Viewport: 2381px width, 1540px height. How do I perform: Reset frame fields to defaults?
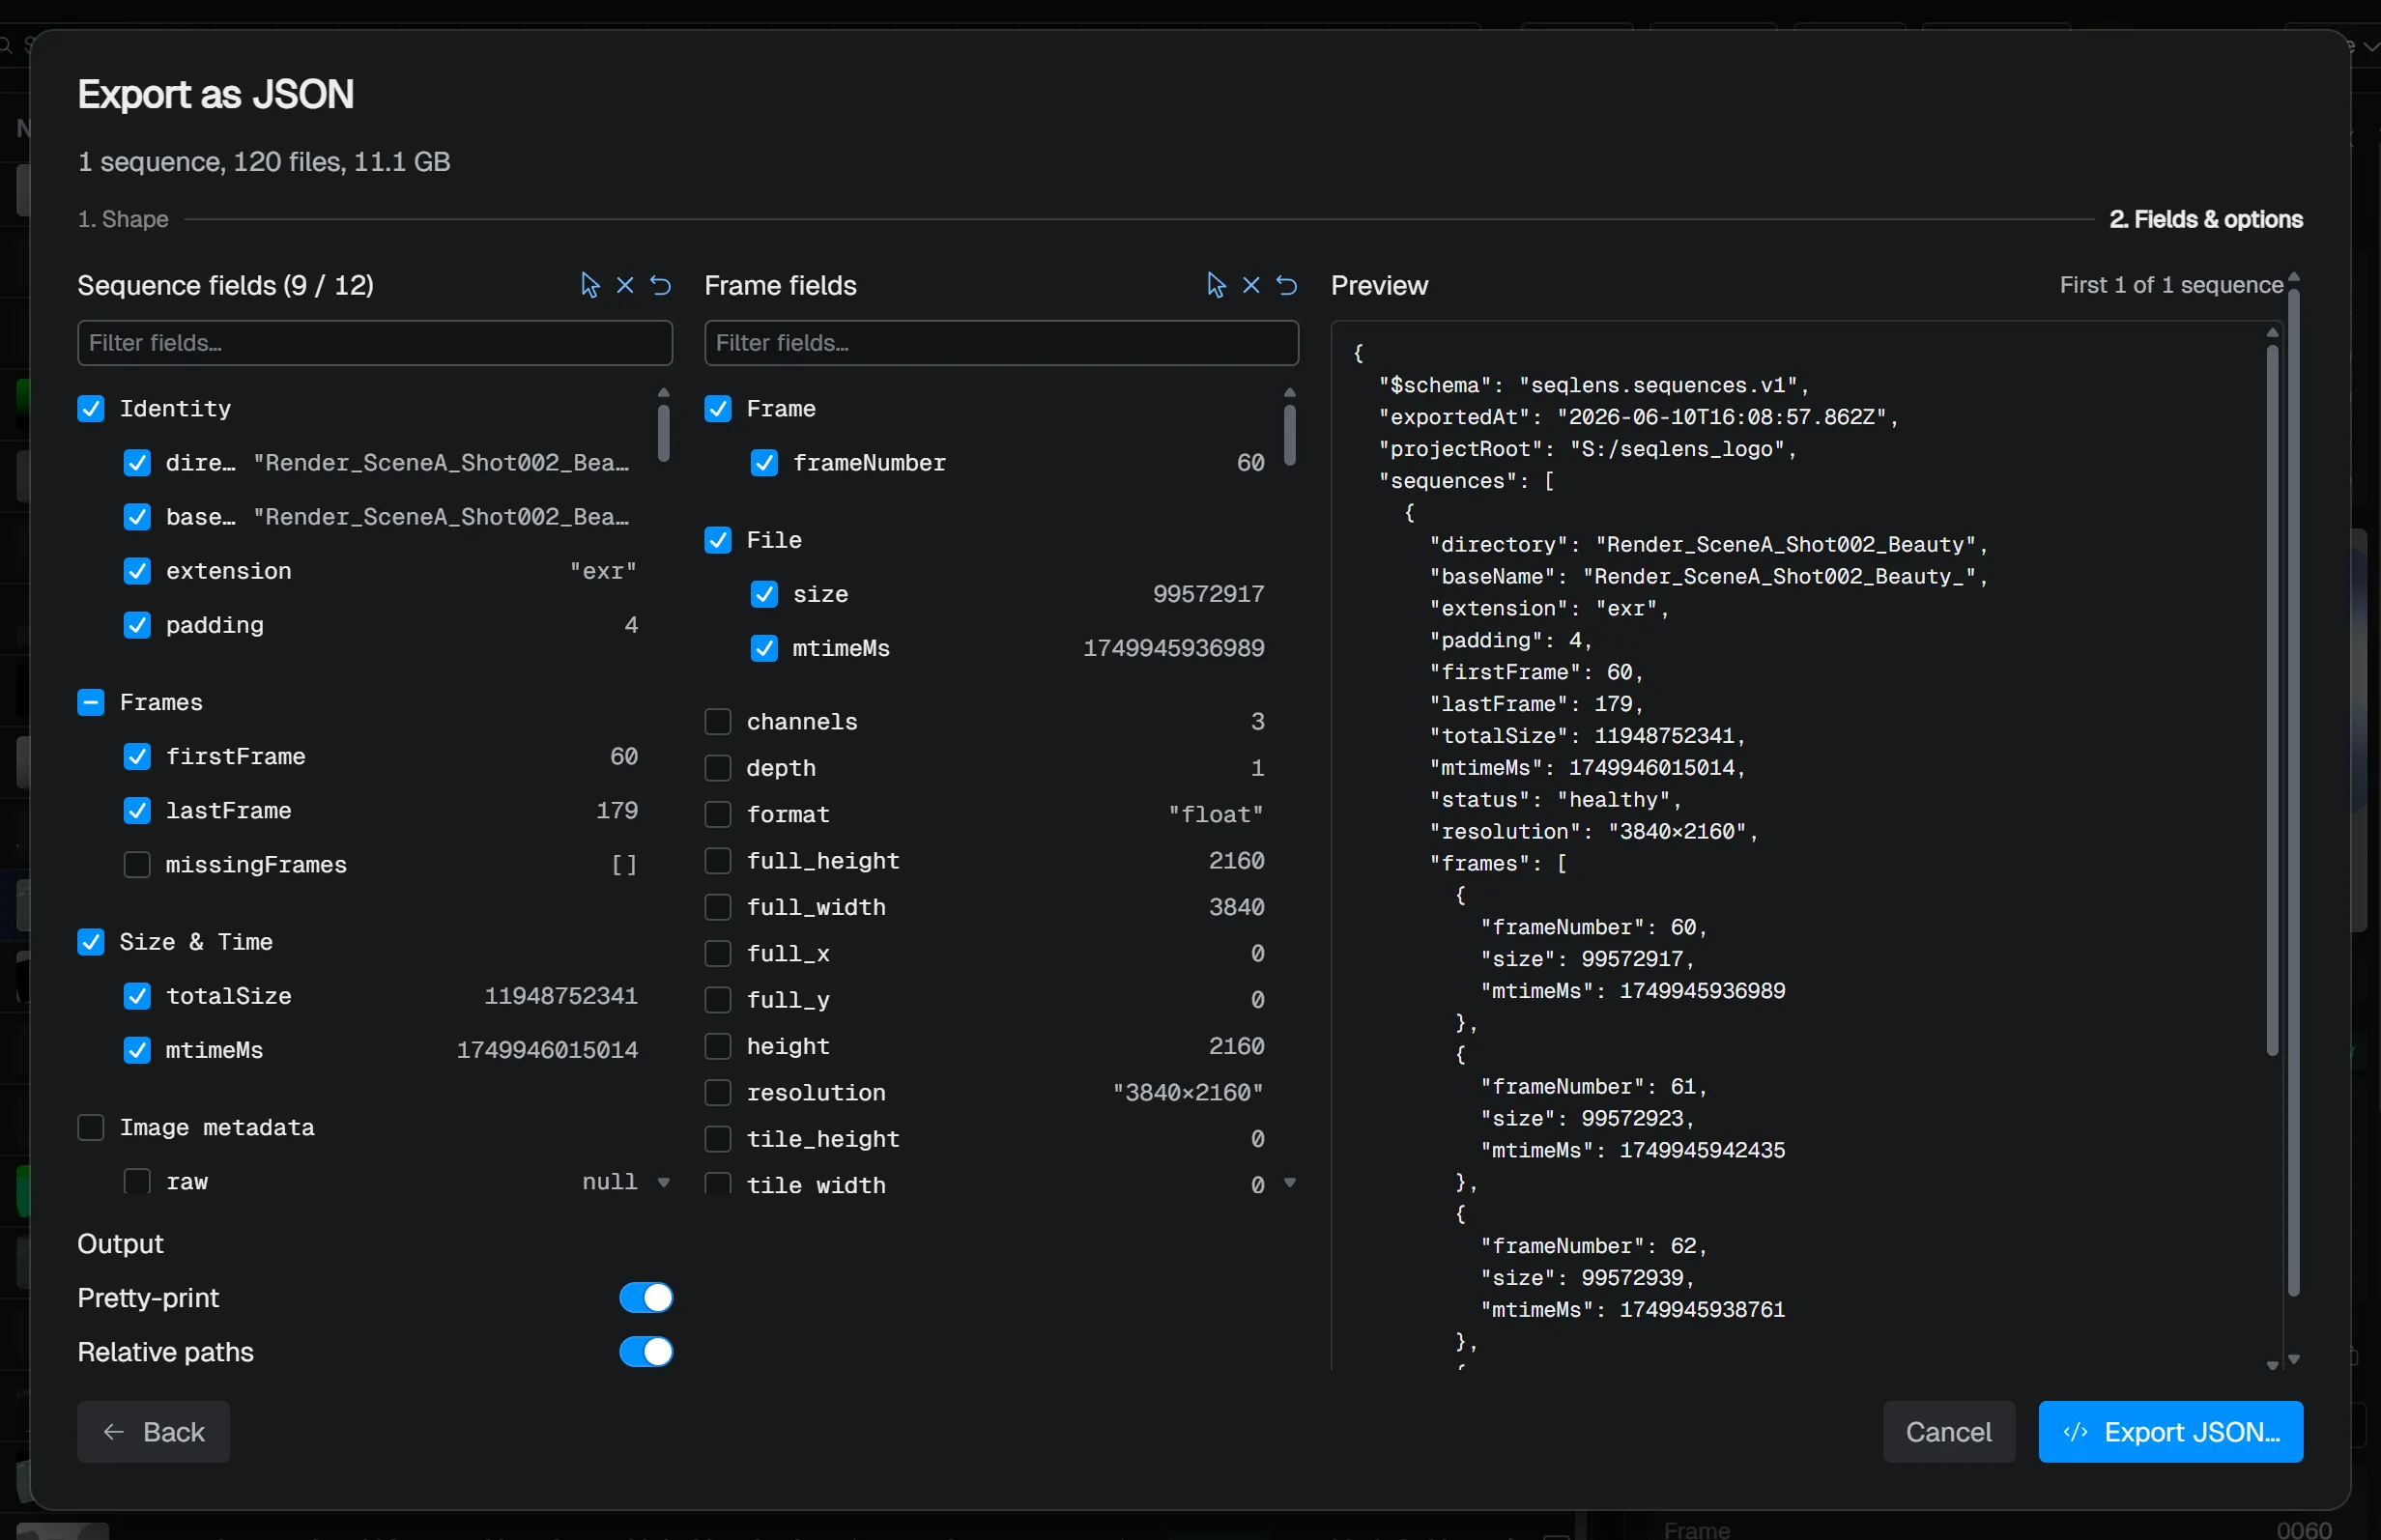(x=1287, y=286)
